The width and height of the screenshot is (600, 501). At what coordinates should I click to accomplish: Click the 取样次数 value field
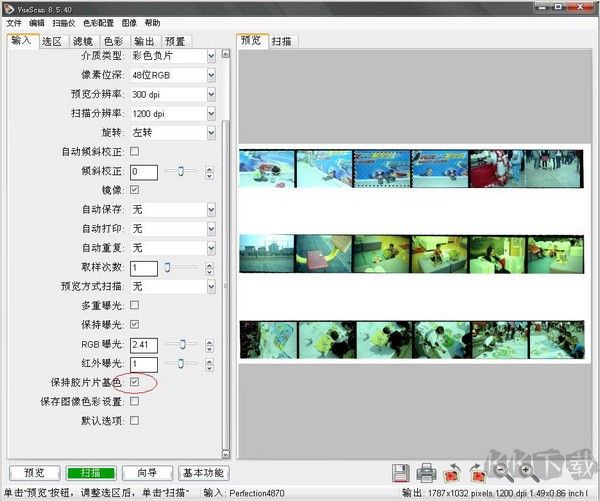tap(144, 268)
